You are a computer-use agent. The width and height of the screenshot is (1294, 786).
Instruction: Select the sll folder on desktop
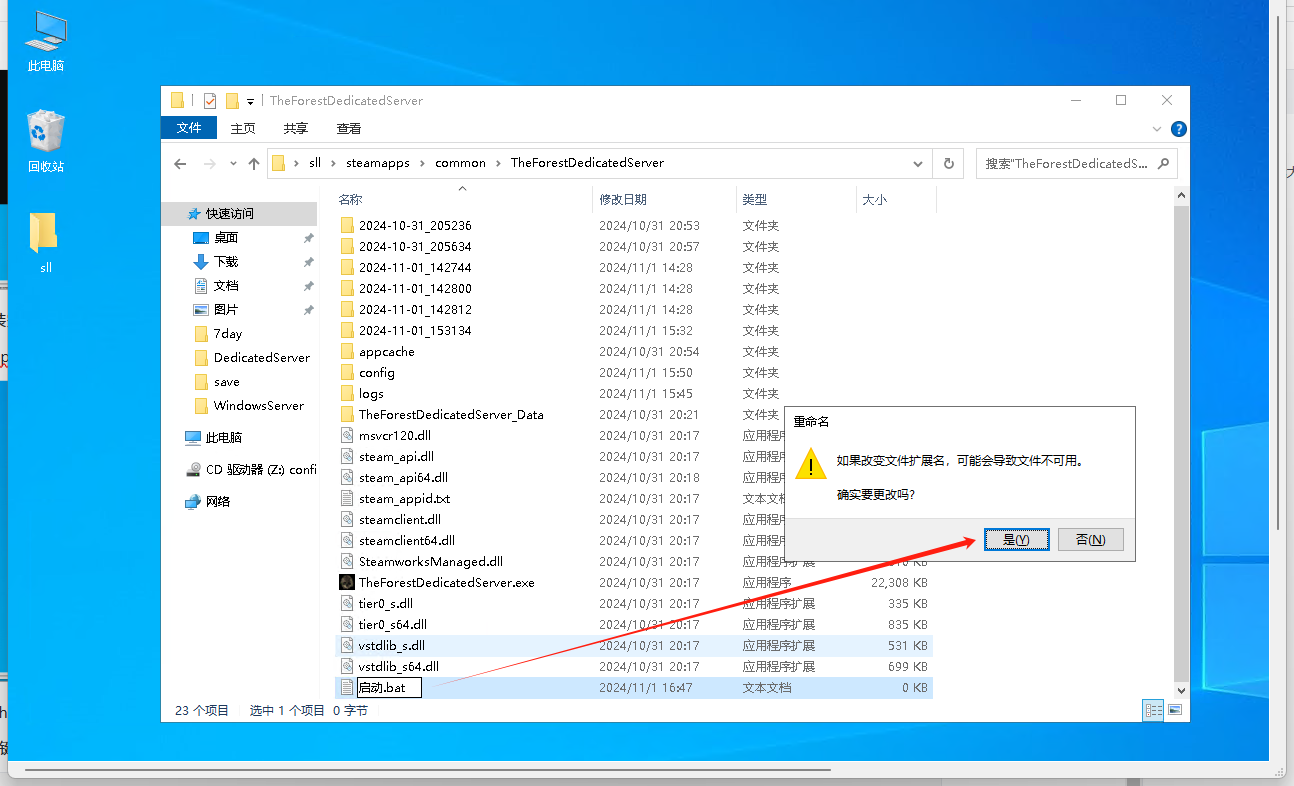click(45, 241)
